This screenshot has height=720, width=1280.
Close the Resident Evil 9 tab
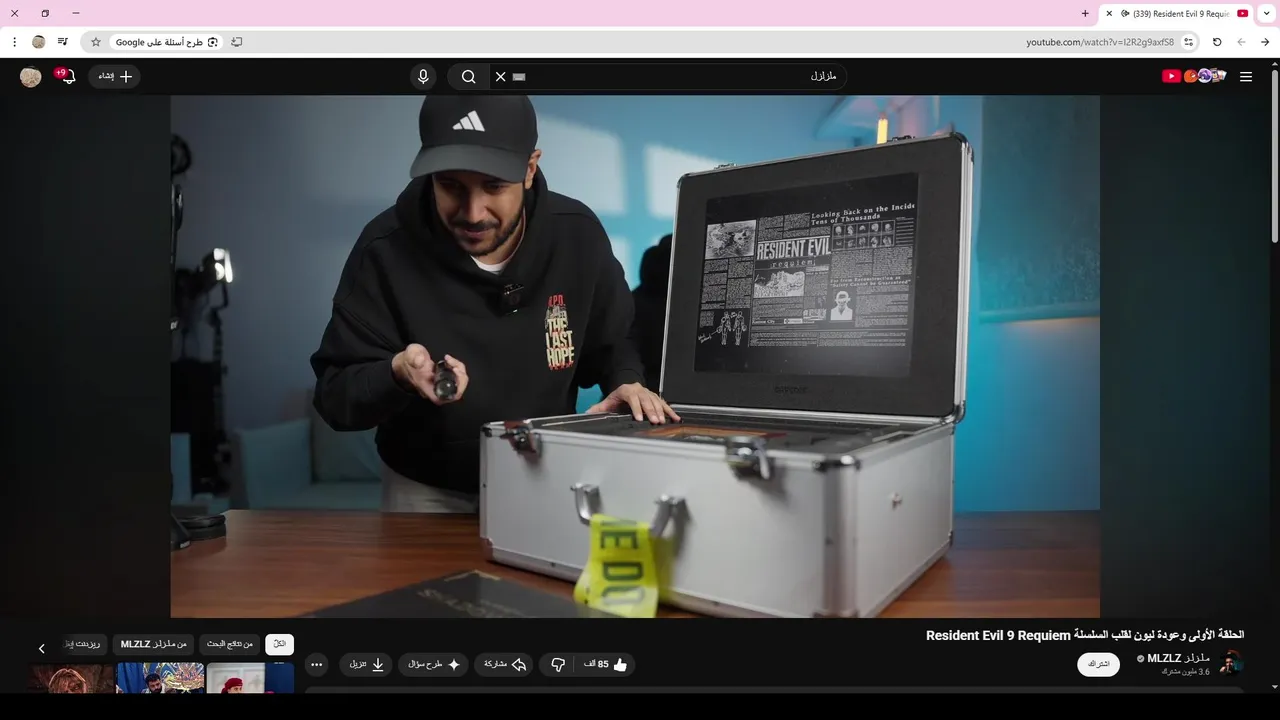click(1109, 14)
